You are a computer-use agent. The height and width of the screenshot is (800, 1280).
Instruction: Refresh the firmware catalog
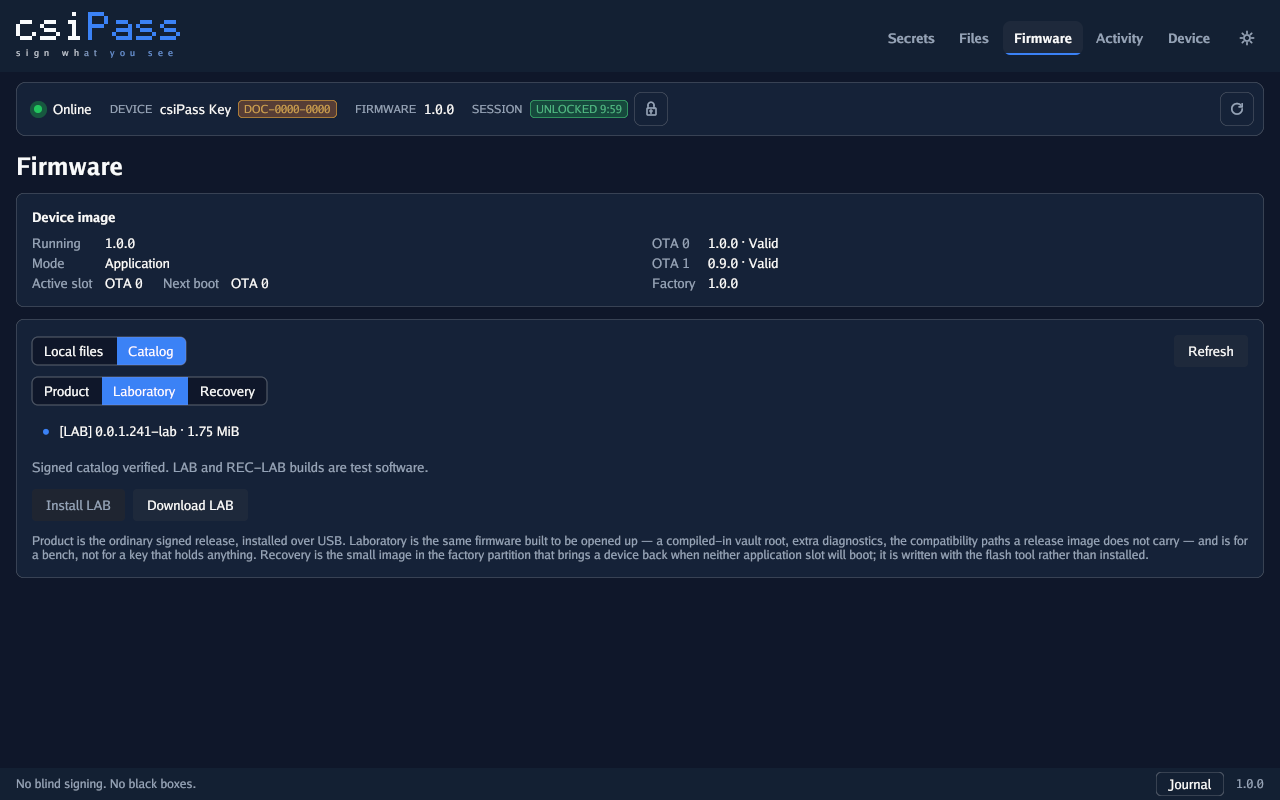(x=1211, y=351)
